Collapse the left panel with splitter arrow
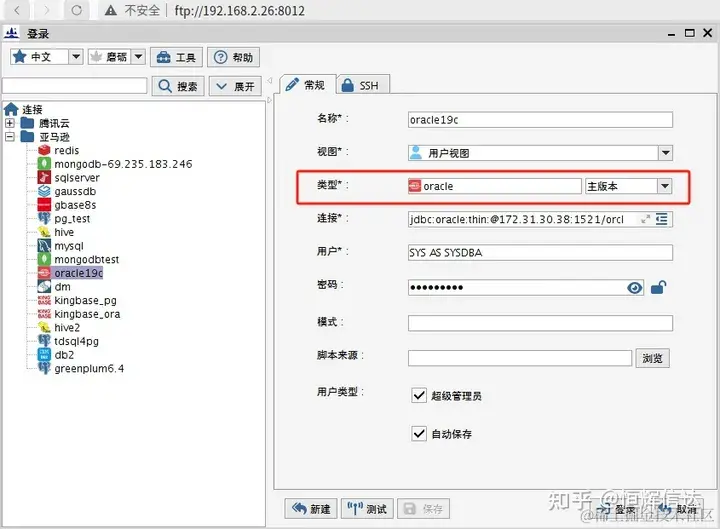The height and width of the screenshot is (529, 720). pos(270,80)
